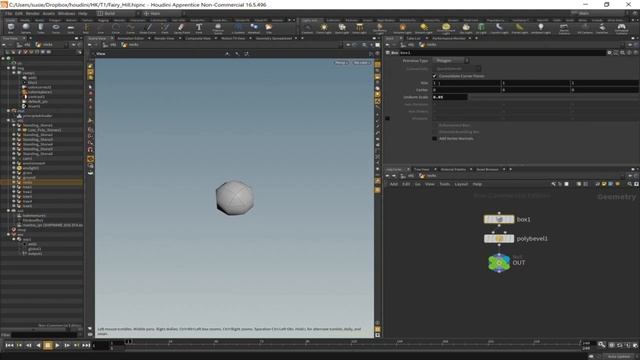Select the Sphere shelf tool
This screenshot has height=360, width=640.
26,29
